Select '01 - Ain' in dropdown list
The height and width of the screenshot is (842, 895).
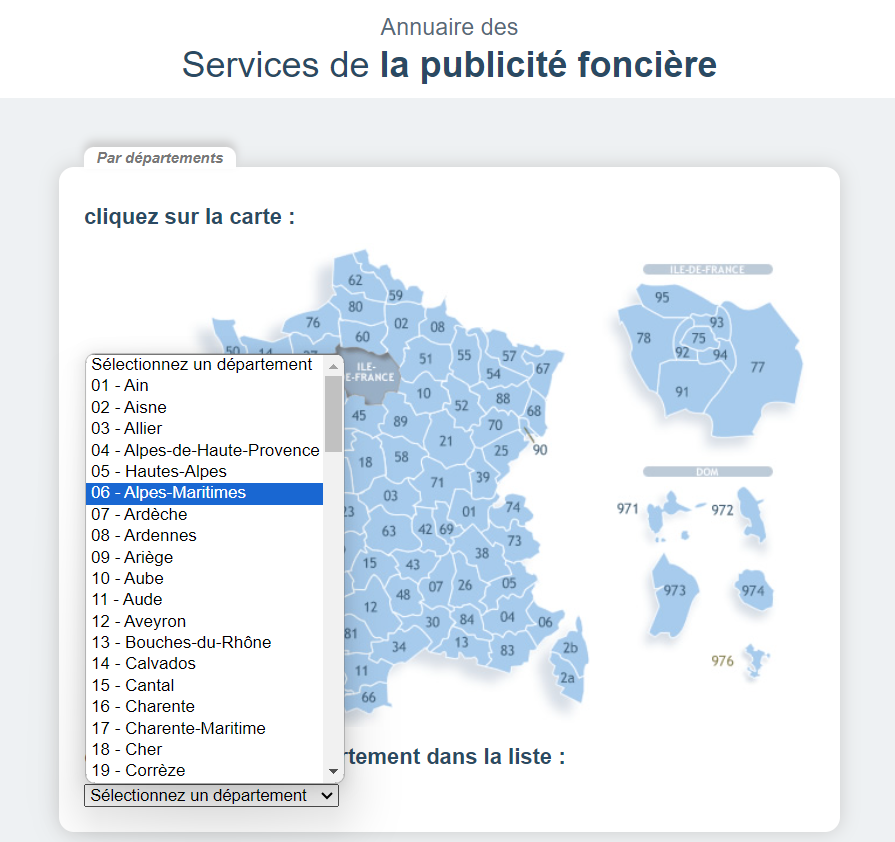point(204,385)
